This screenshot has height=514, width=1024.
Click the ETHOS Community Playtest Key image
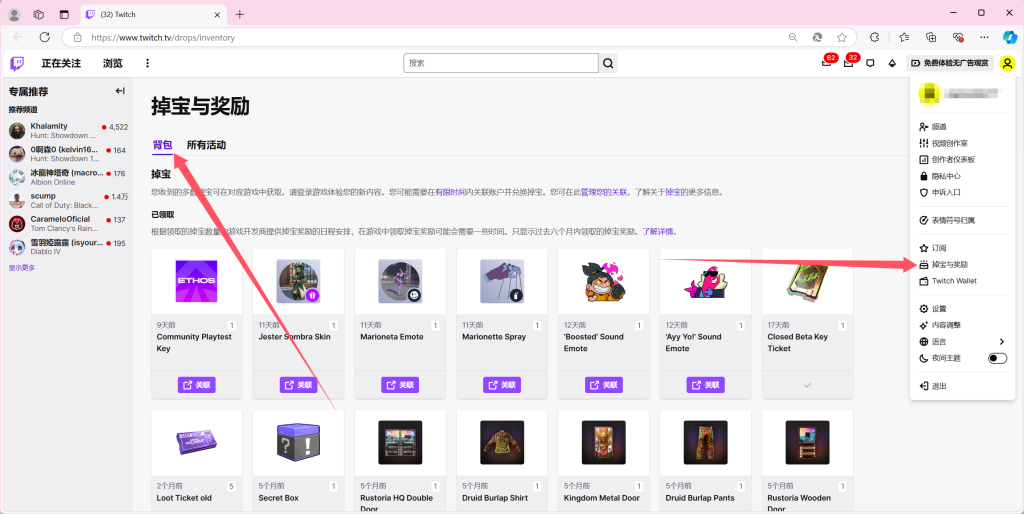pyautogui.click(x=197, y=281)
